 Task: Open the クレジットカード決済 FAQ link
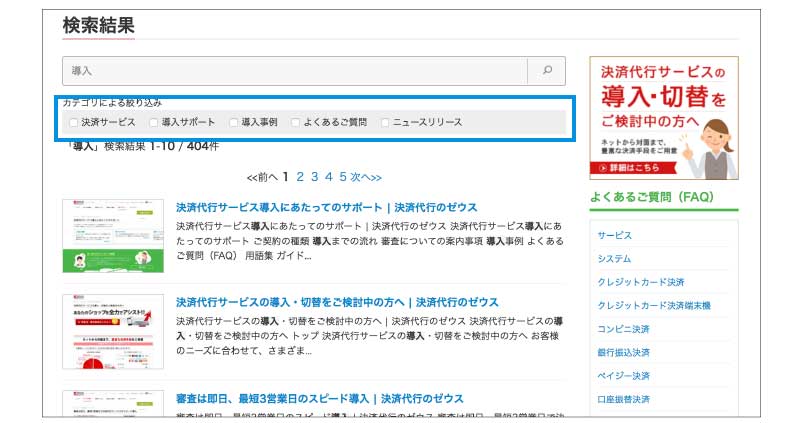click(641, 282)
